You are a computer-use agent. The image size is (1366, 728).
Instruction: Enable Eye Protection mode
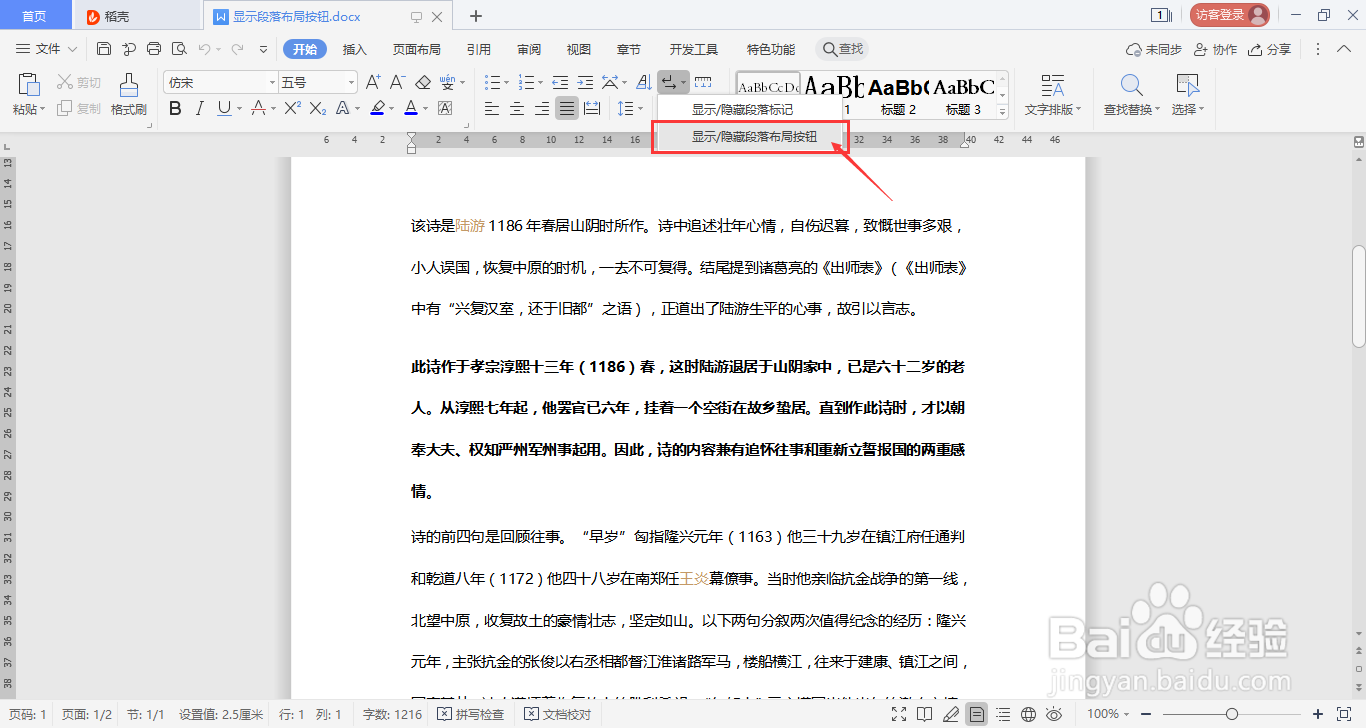[x=1054, y=714]
